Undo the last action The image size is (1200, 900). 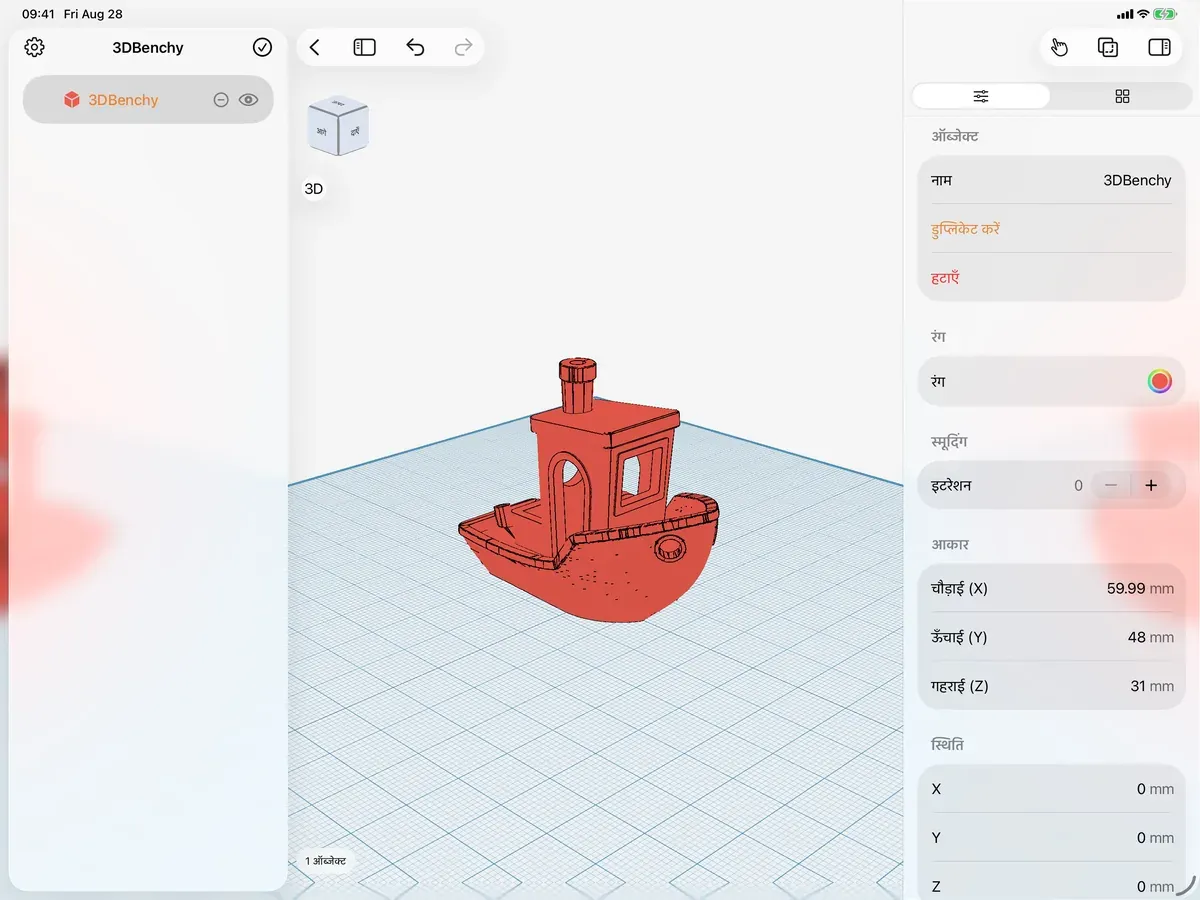415,47
